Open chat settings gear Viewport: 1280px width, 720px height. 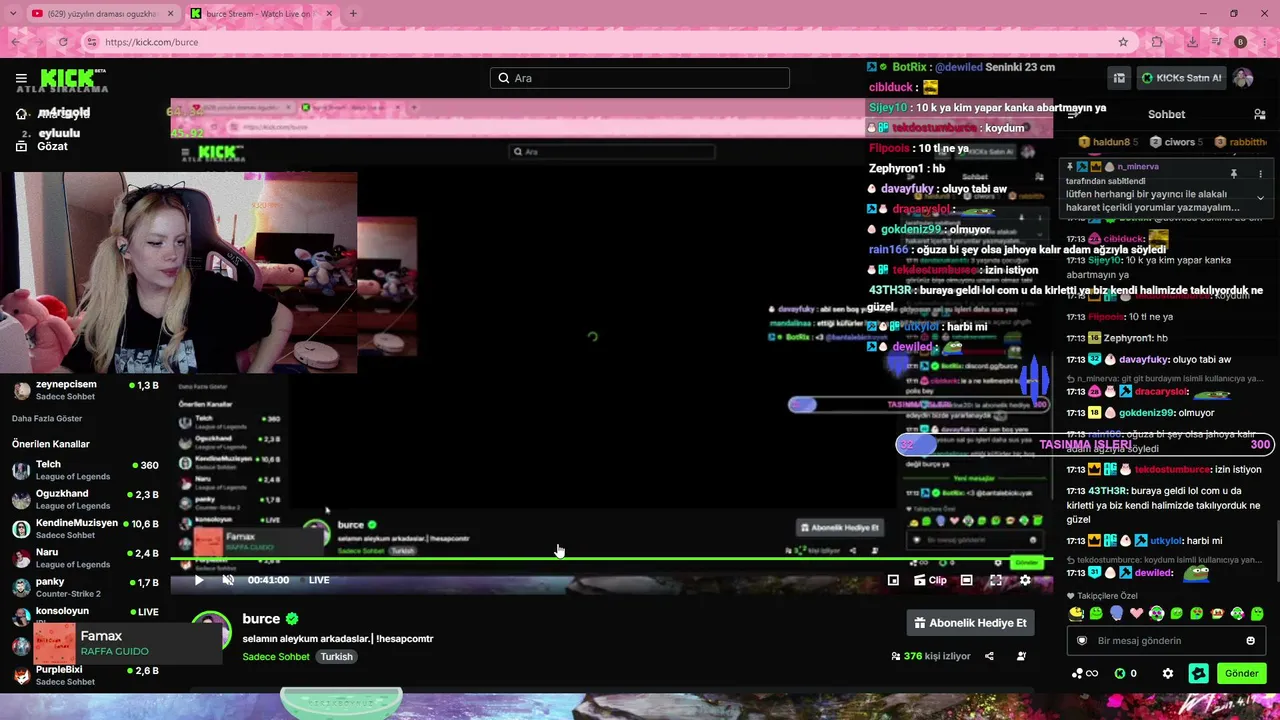pyautogui.click(x=1167, y=674)
